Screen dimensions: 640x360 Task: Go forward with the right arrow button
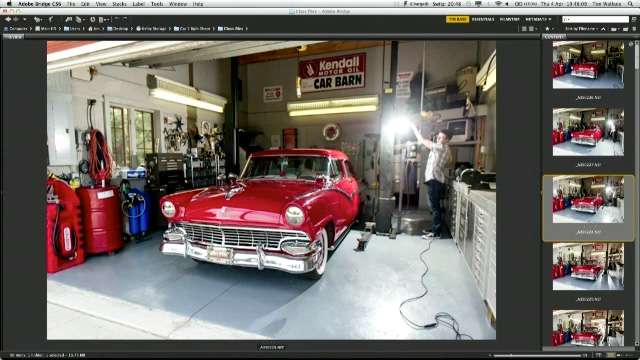pos(16,19)
